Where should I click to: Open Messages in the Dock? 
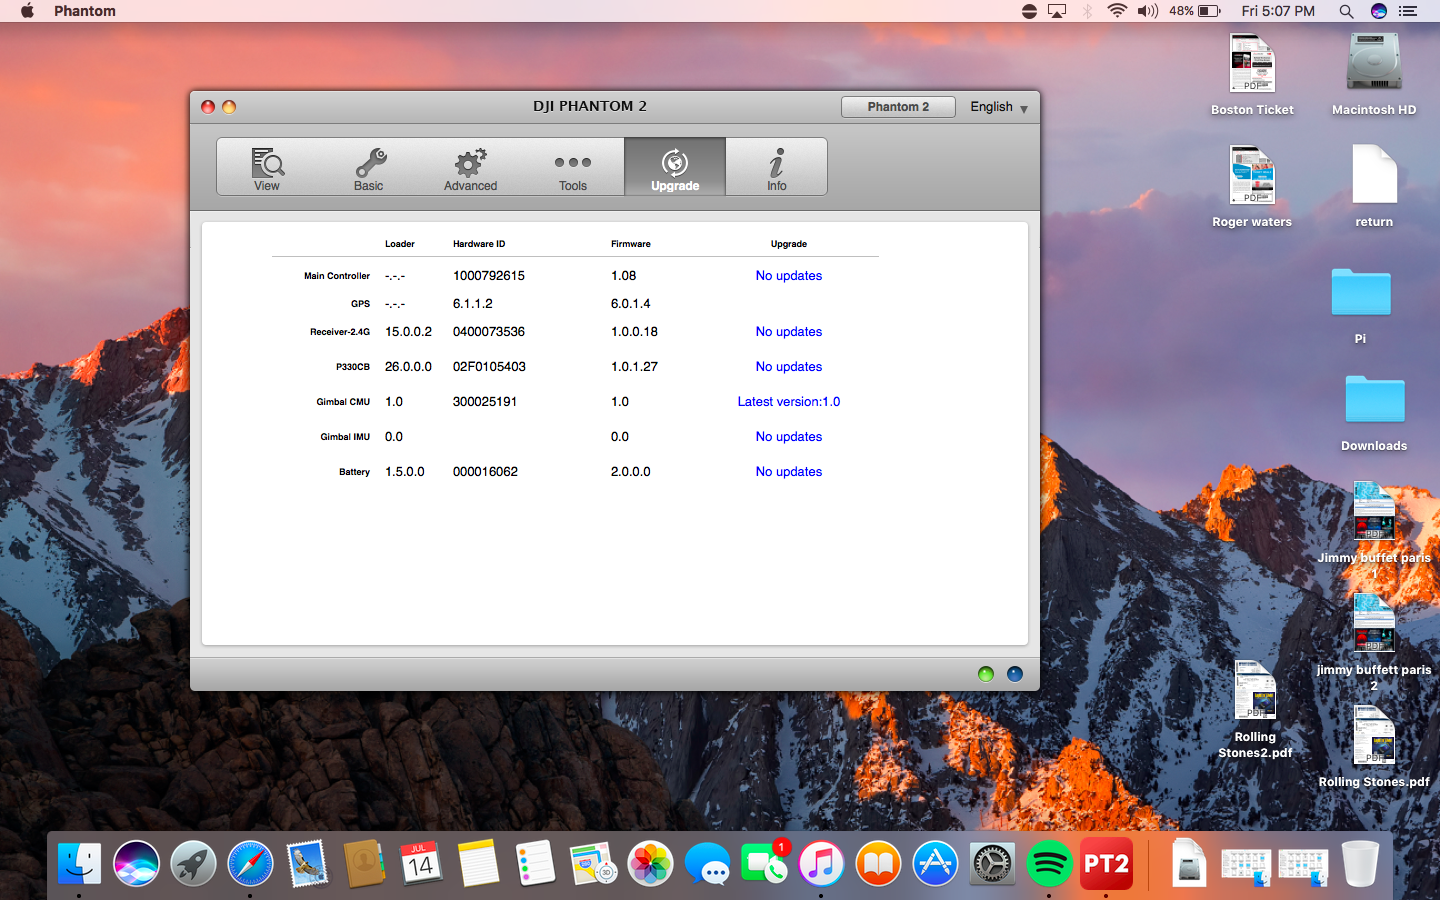(x=707, y=863)
